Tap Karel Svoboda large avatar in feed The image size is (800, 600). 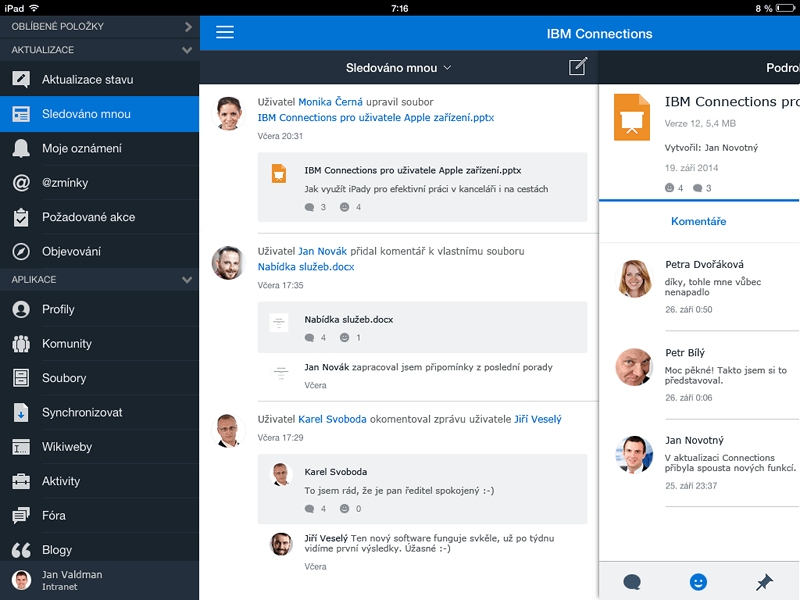pos(229,431)
